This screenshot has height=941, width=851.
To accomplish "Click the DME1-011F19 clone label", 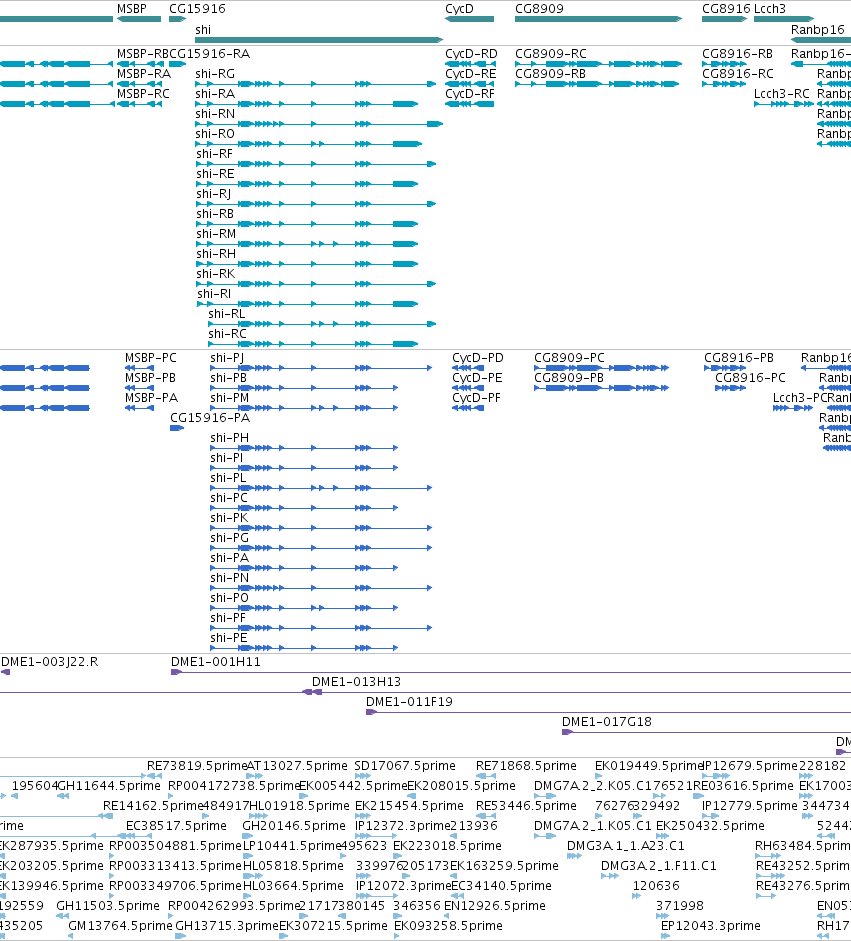I will [409, 702].
